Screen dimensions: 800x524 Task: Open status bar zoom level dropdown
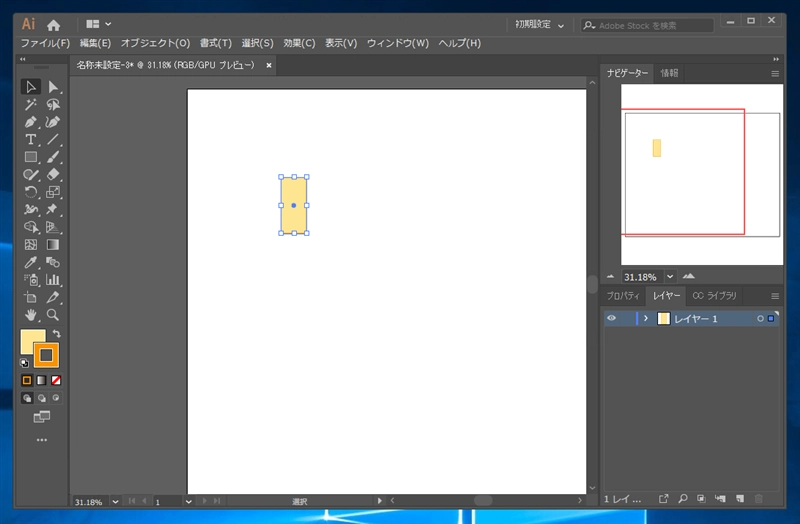115,502
